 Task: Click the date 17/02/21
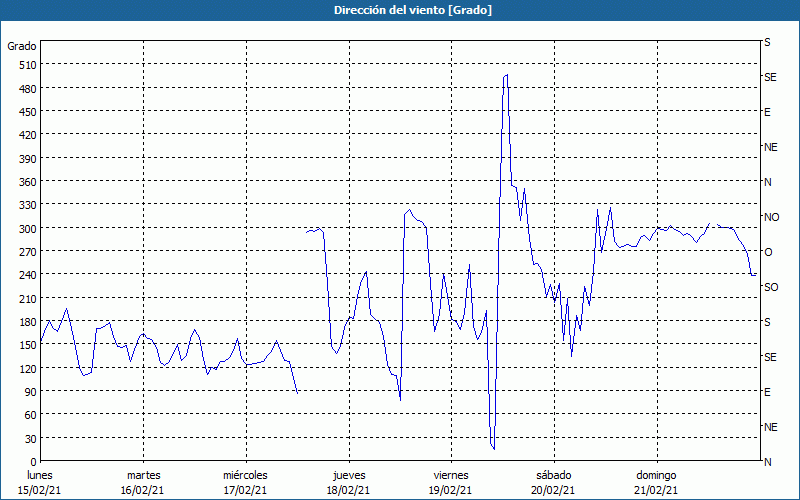pyautogui.click(x=245, y=490)
